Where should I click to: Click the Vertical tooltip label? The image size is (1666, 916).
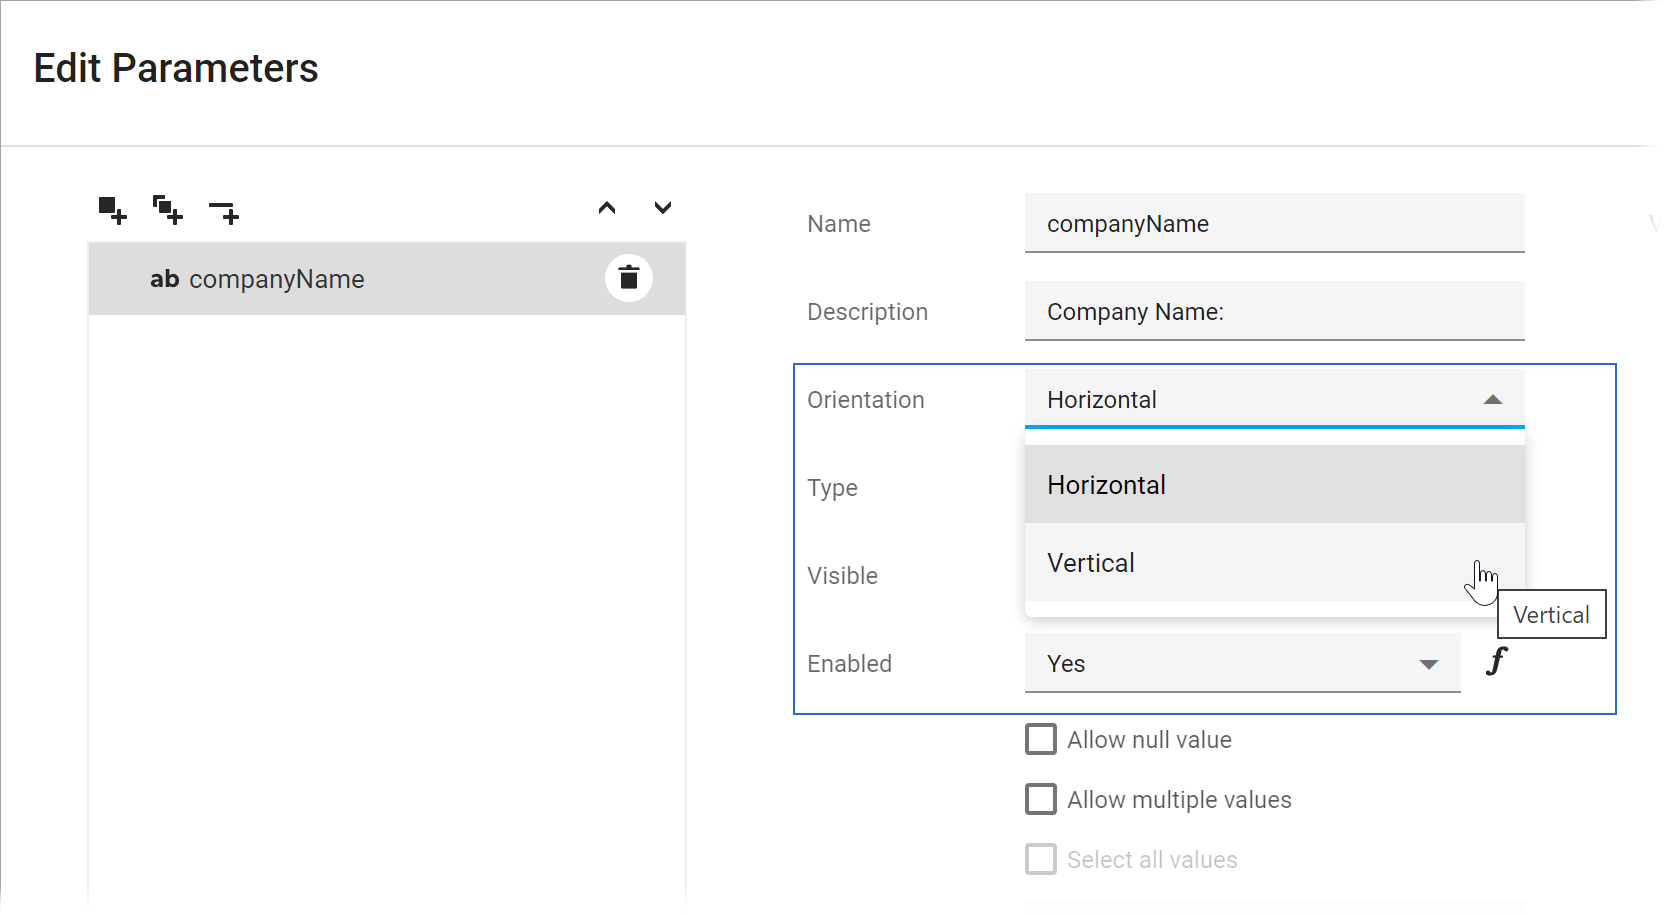click(1551, 614)
